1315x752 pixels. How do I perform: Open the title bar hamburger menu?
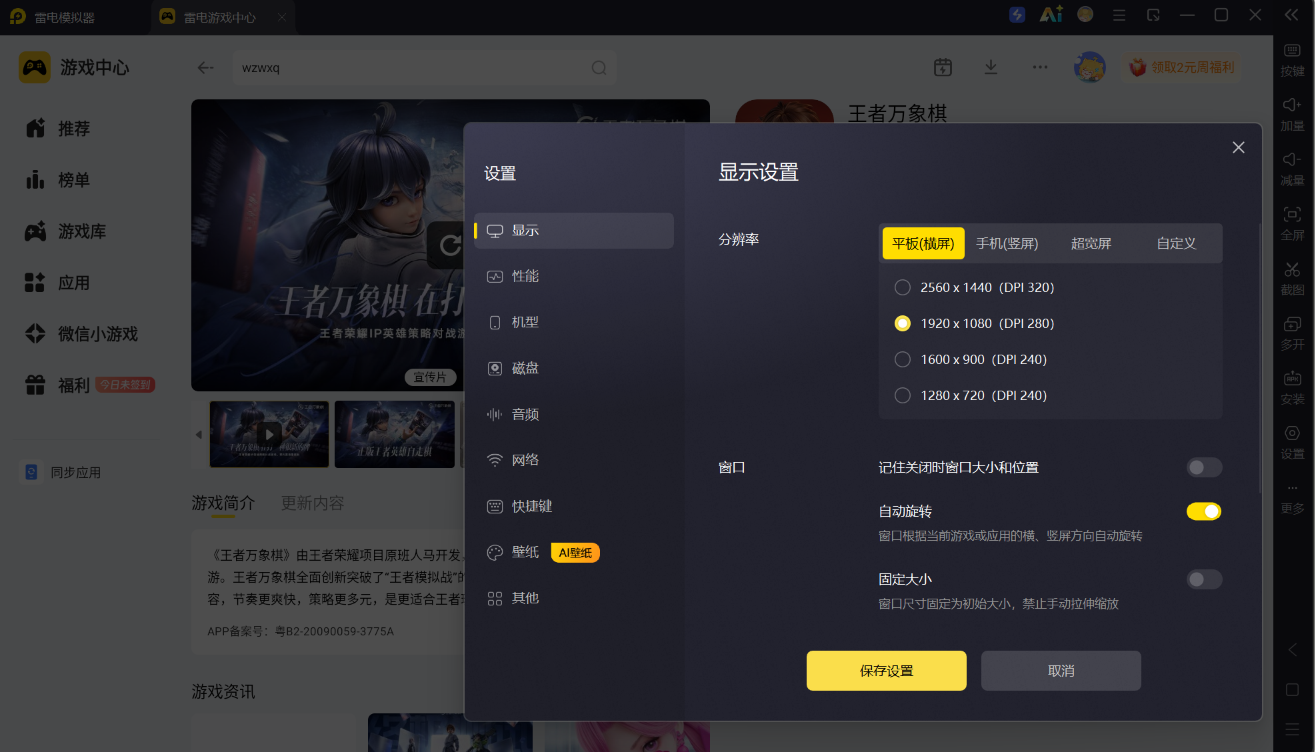1120,15
